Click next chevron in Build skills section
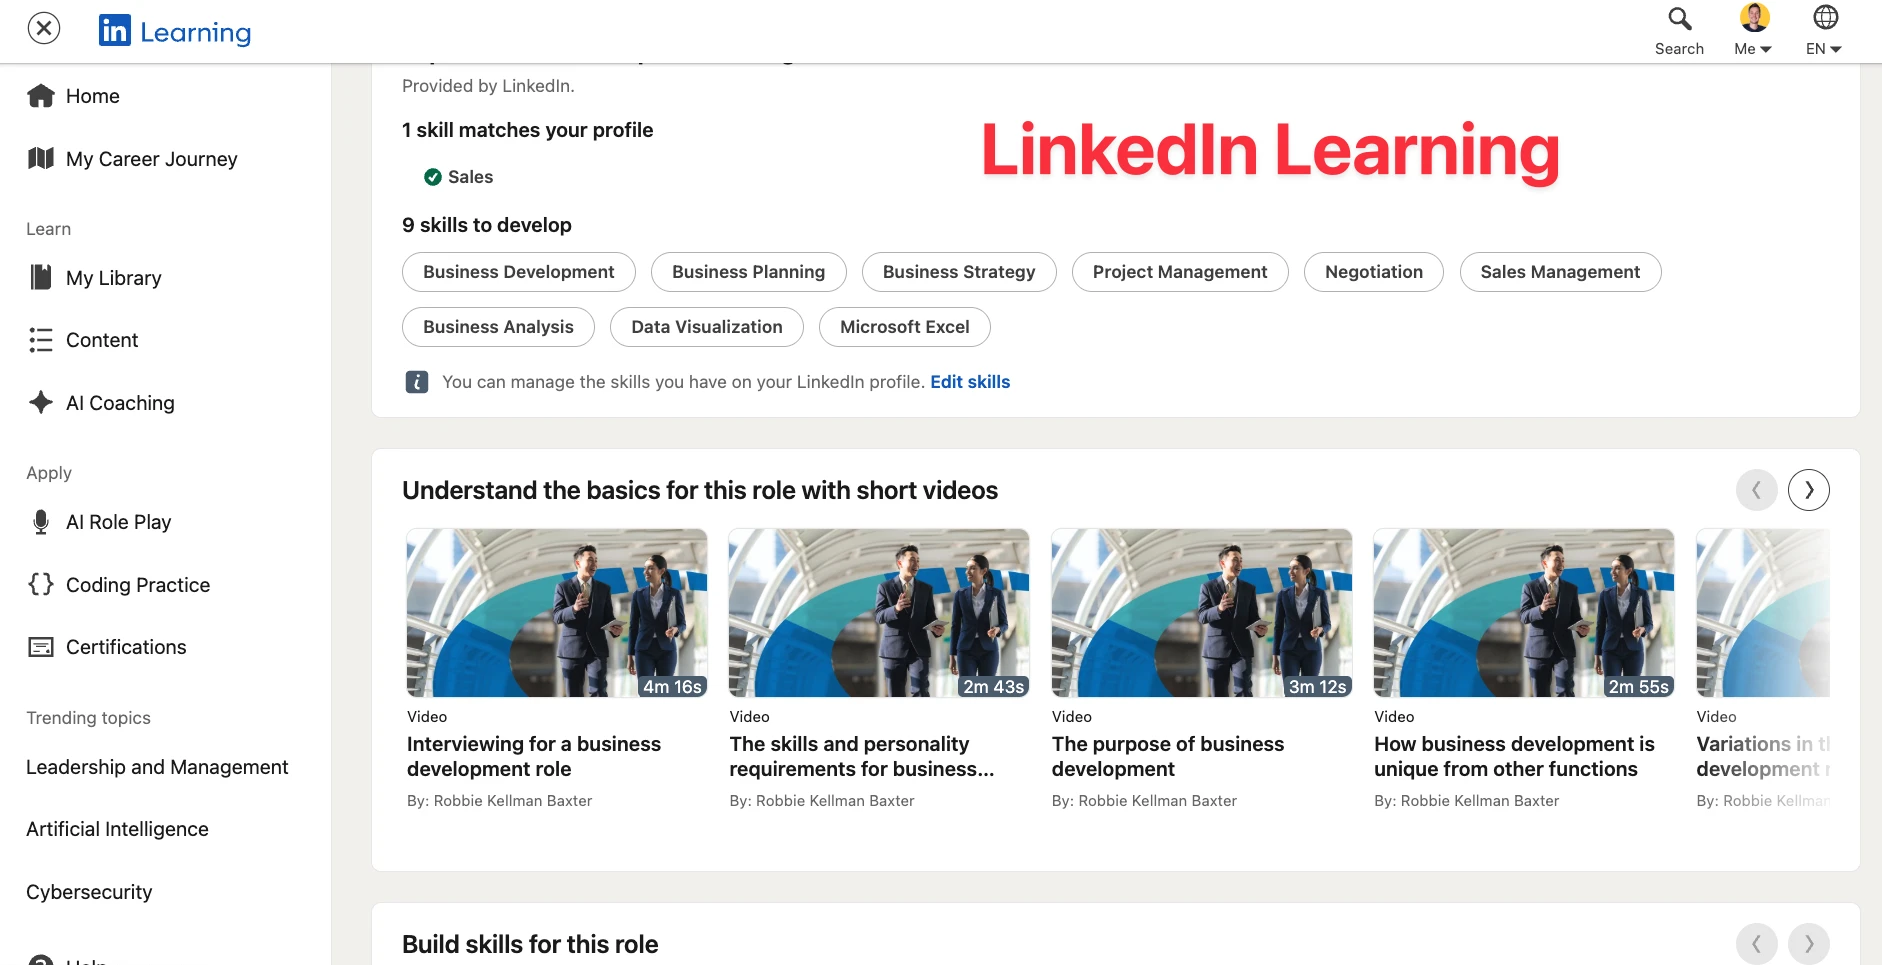Image resolution: width=1882 pixels, height=965 pixels. point(1808,944)
